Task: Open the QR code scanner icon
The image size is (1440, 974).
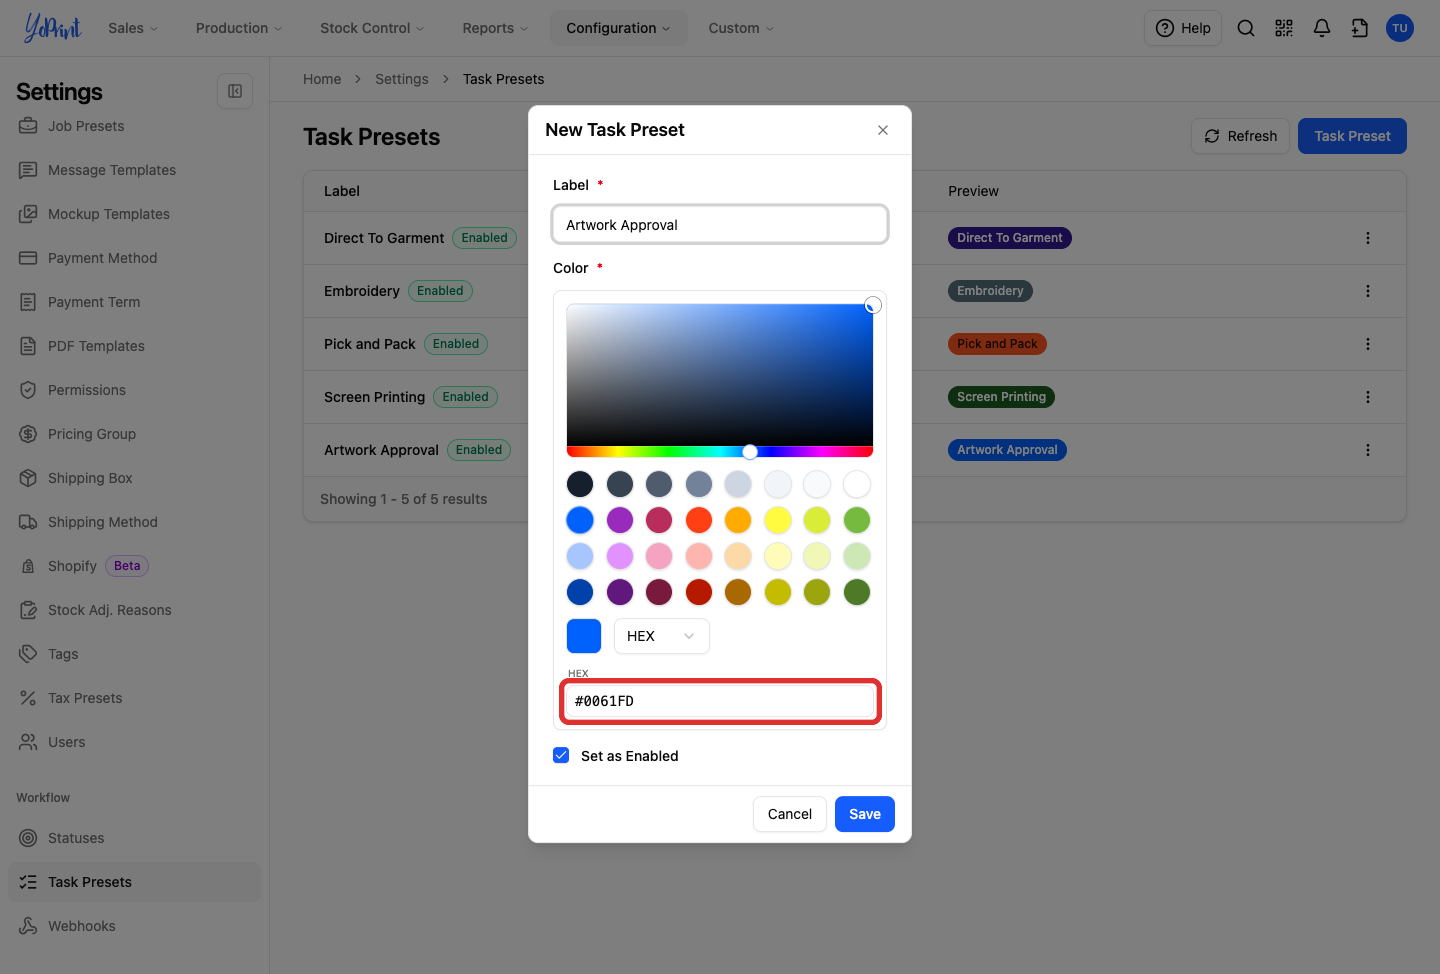Action: 1284,28
